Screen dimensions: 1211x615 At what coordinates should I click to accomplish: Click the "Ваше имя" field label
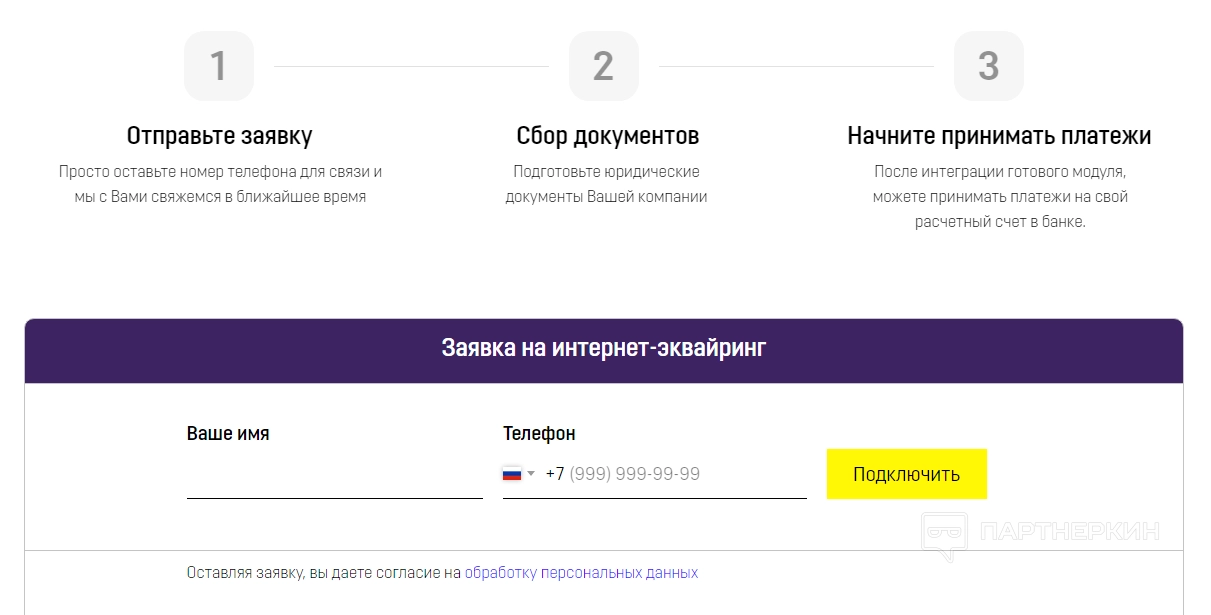228,434
